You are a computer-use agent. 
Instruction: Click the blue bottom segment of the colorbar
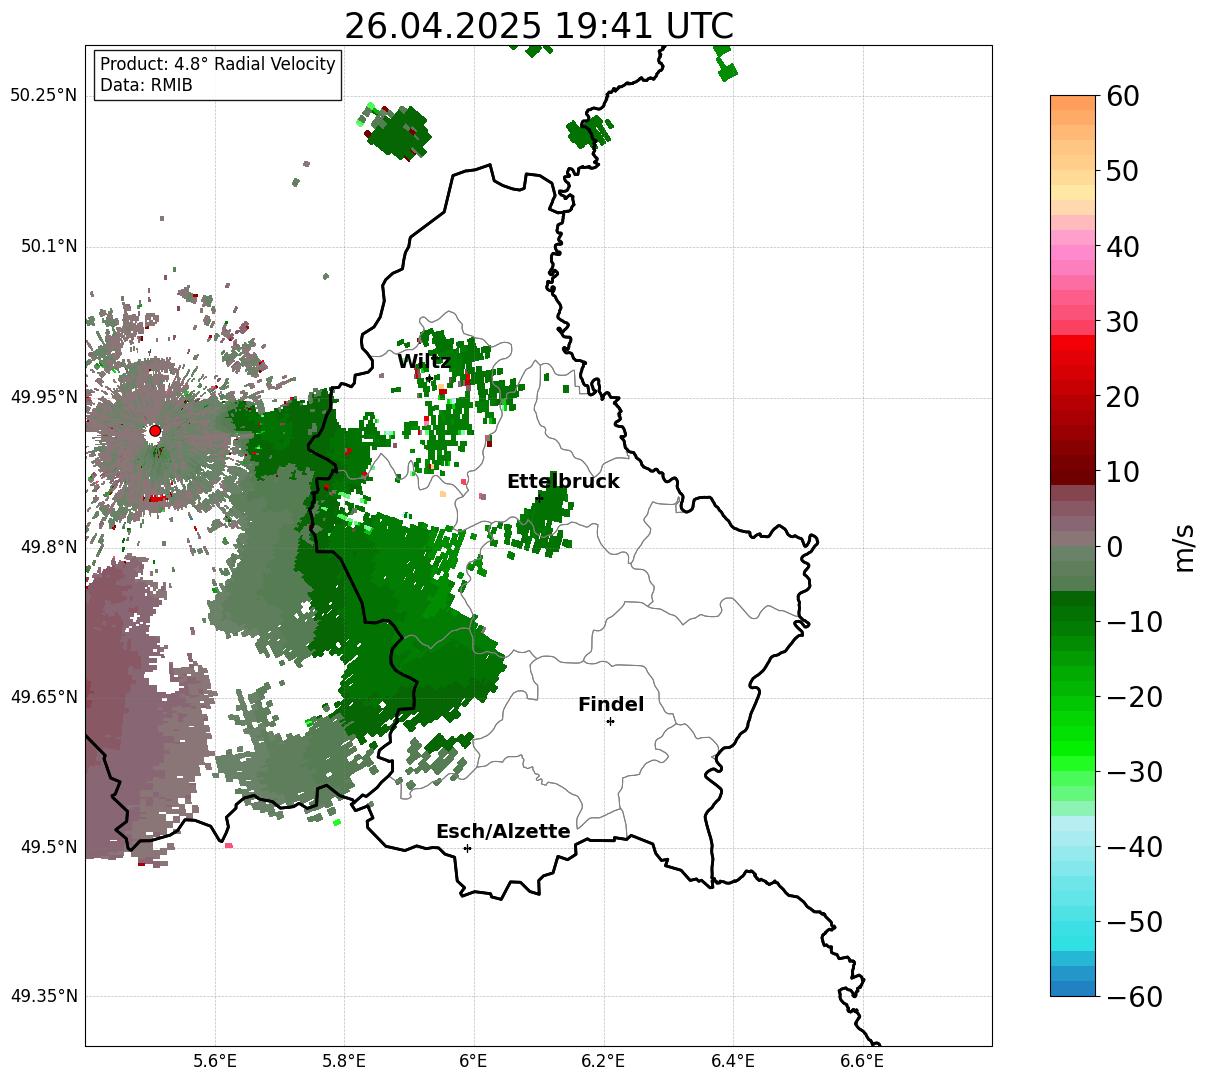click(x=1073, y=989)
